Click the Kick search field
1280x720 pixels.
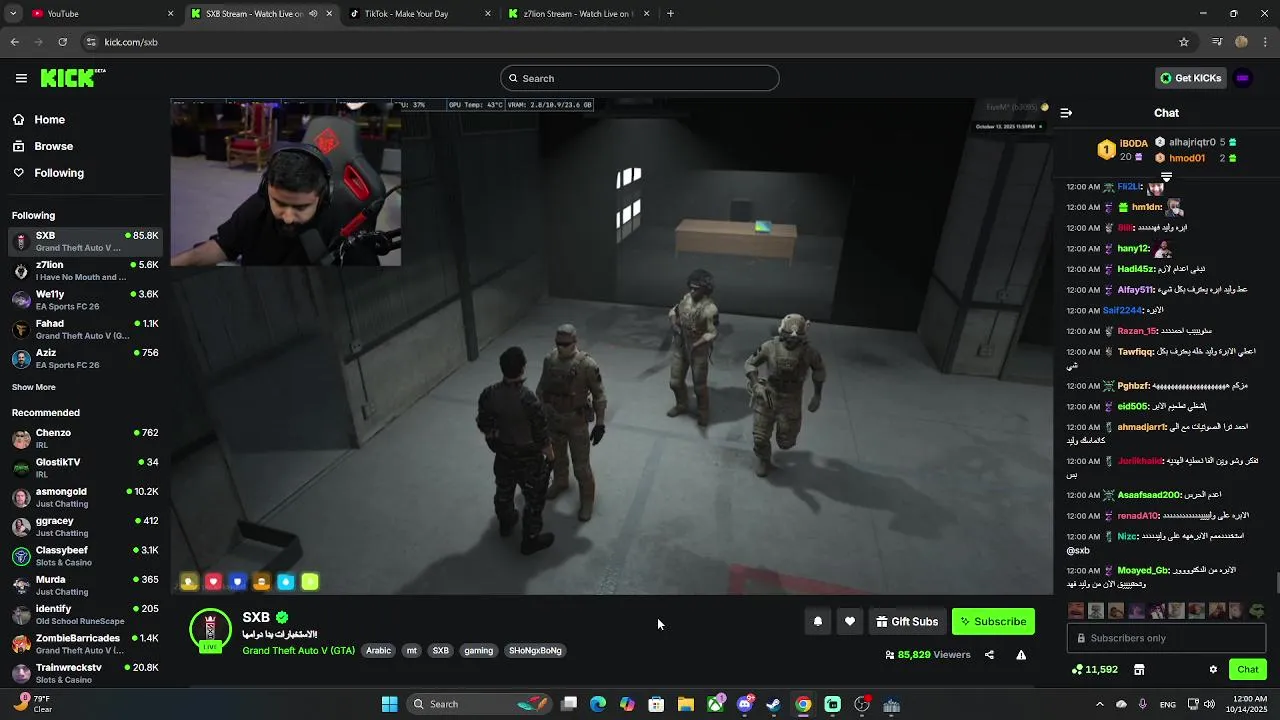click(x=640, y=78)
